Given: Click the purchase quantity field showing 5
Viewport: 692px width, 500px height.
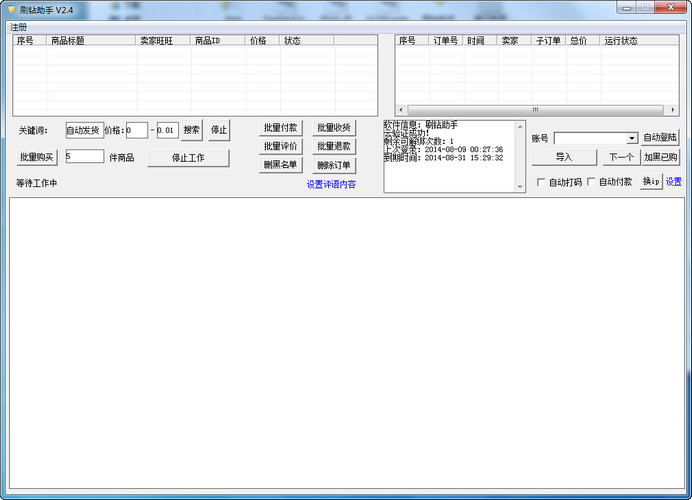Looking at the screenshot, I should click(84, 156).
